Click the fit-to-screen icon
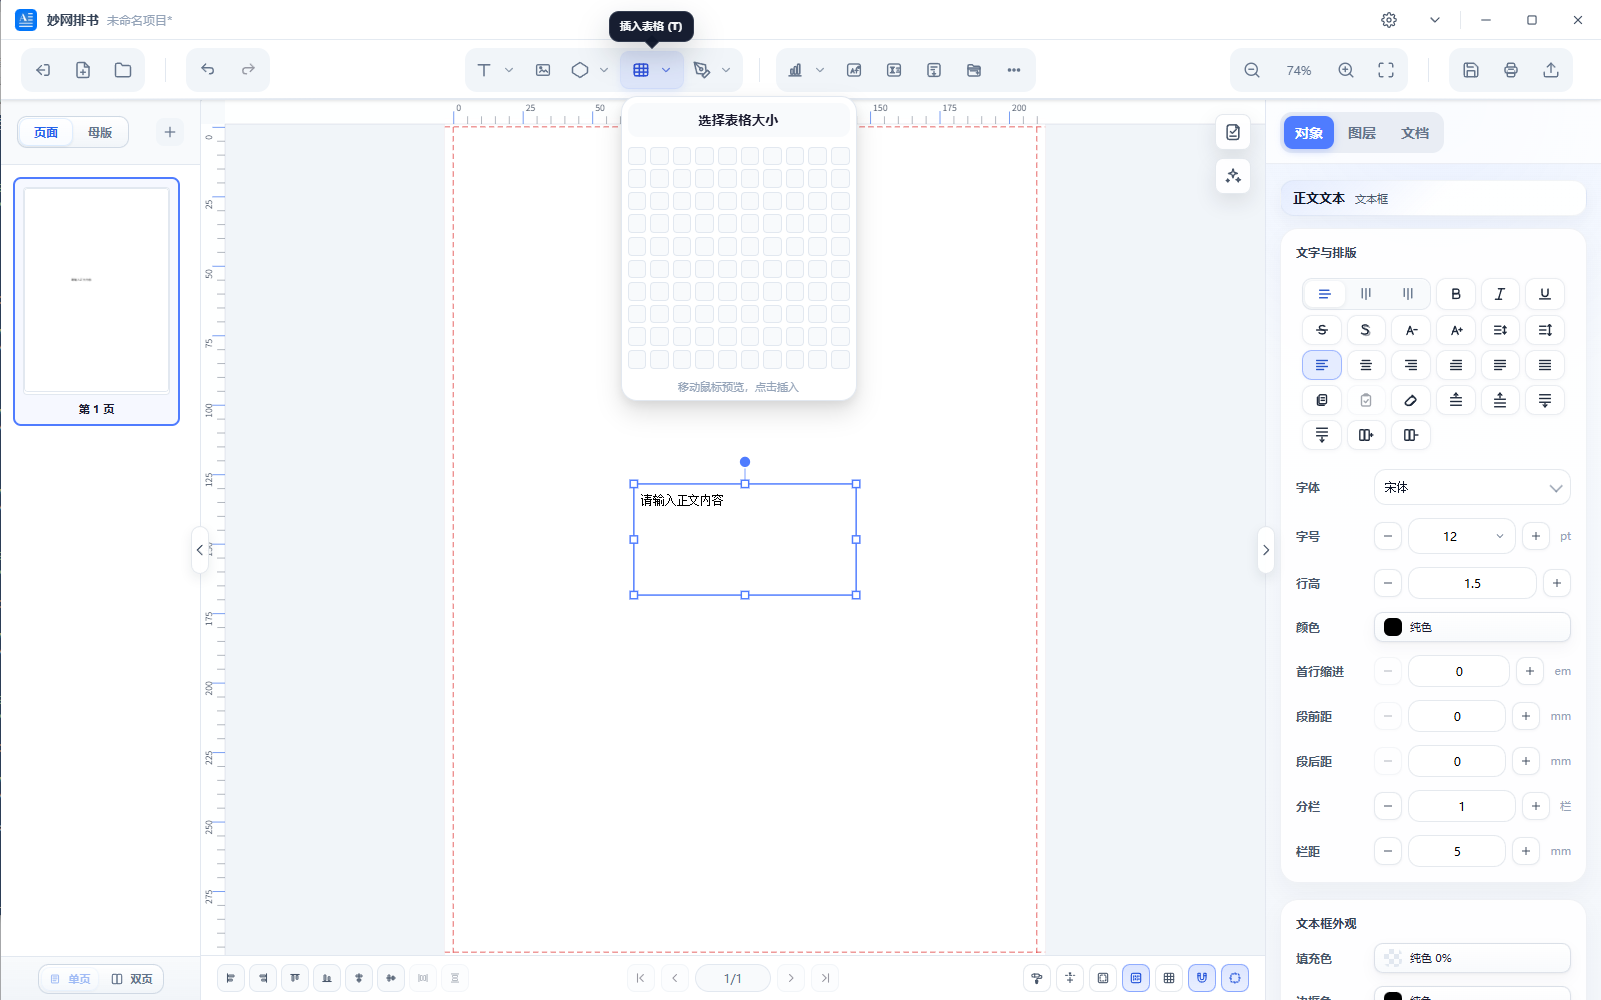Viewport: 1601px width, 1000px height. point(1386,70)
